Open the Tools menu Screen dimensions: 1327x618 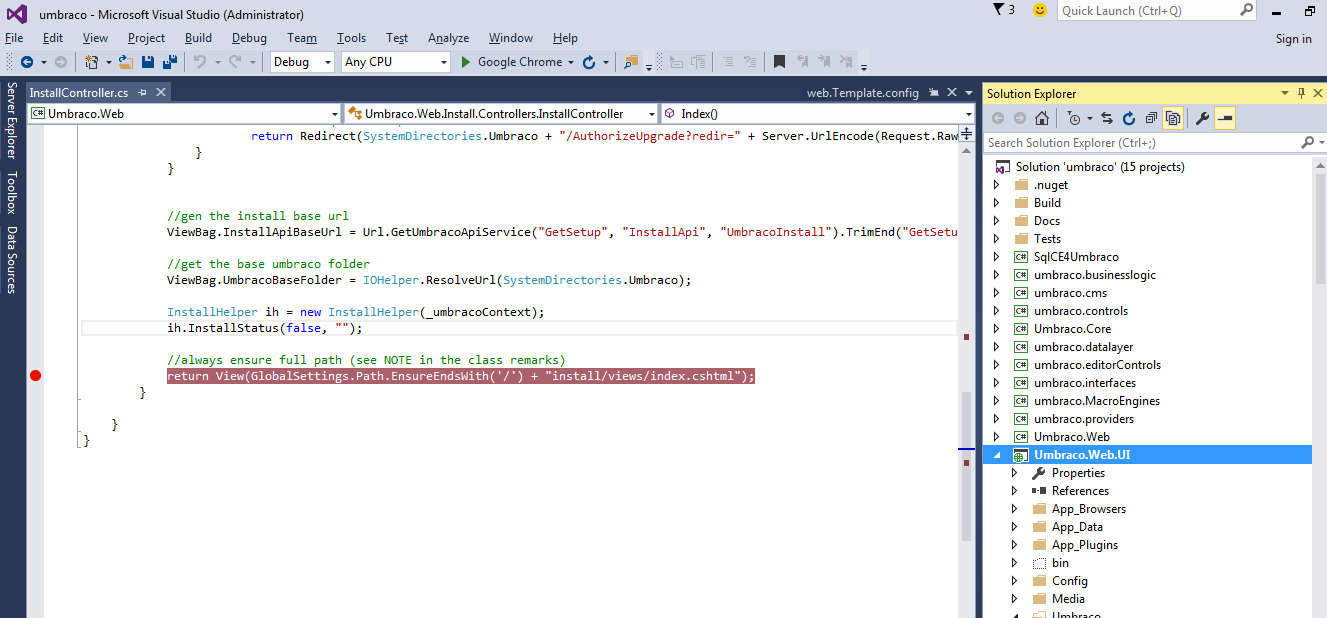(x=352, y=38)
